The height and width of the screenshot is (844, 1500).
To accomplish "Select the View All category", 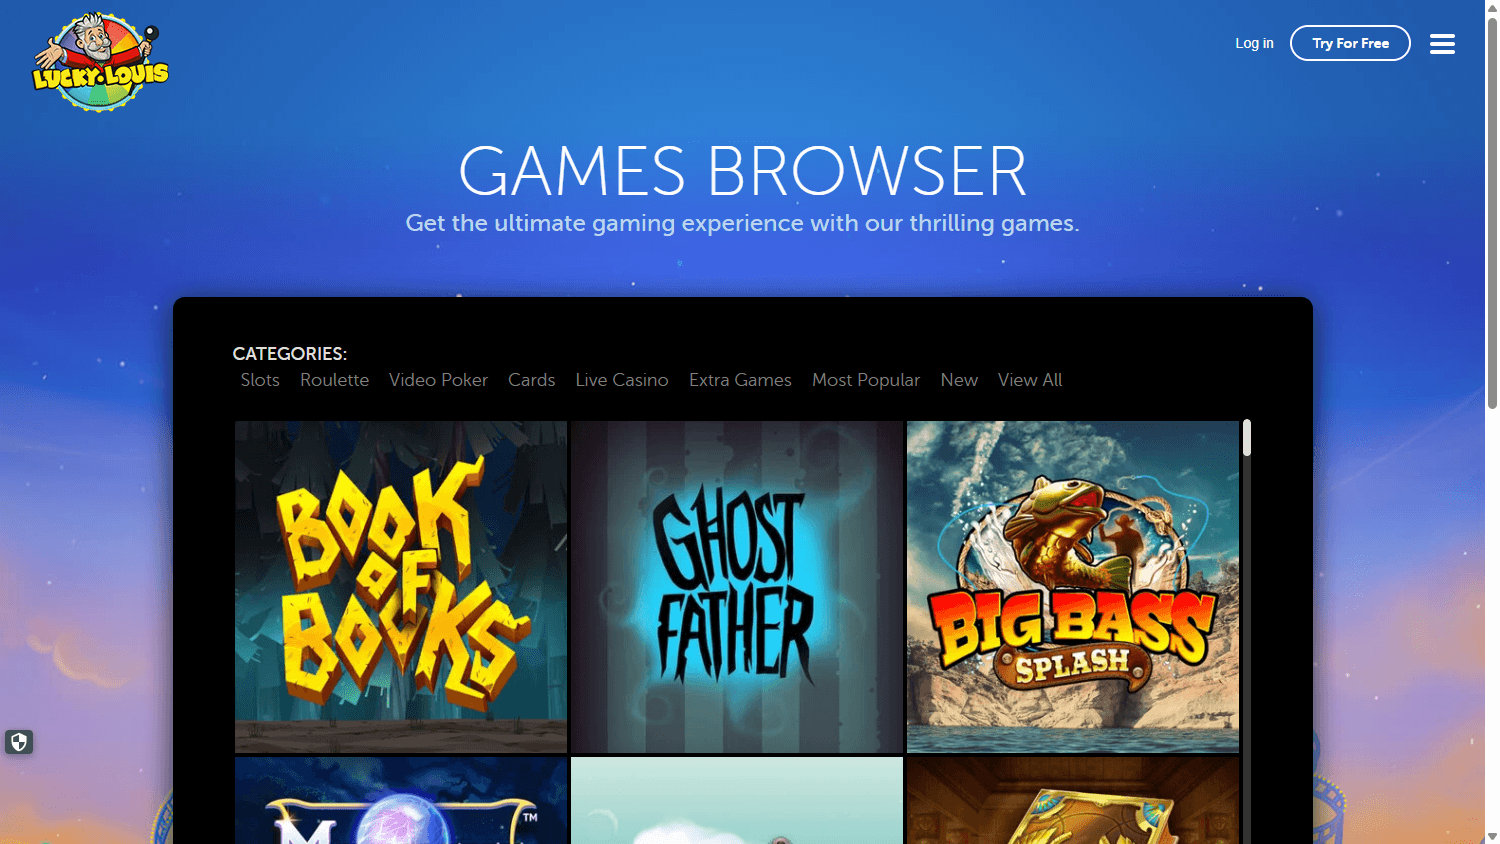I will click(1030, 380).
